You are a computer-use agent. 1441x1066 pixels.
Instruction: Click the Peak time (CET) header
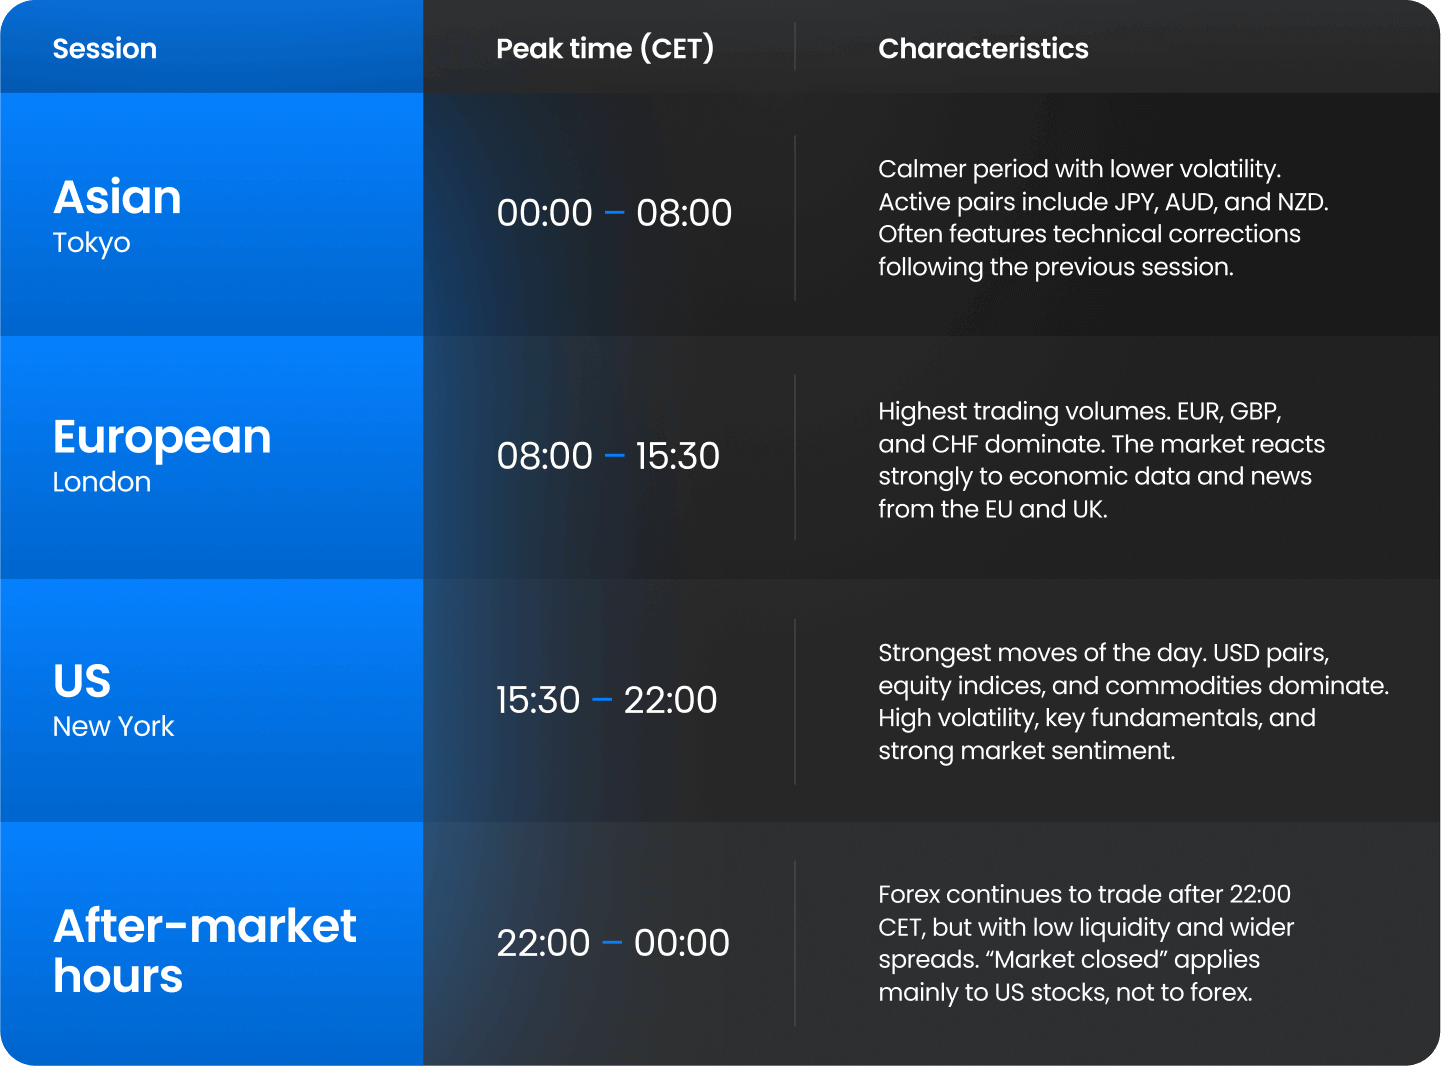(x=604, y=48)
